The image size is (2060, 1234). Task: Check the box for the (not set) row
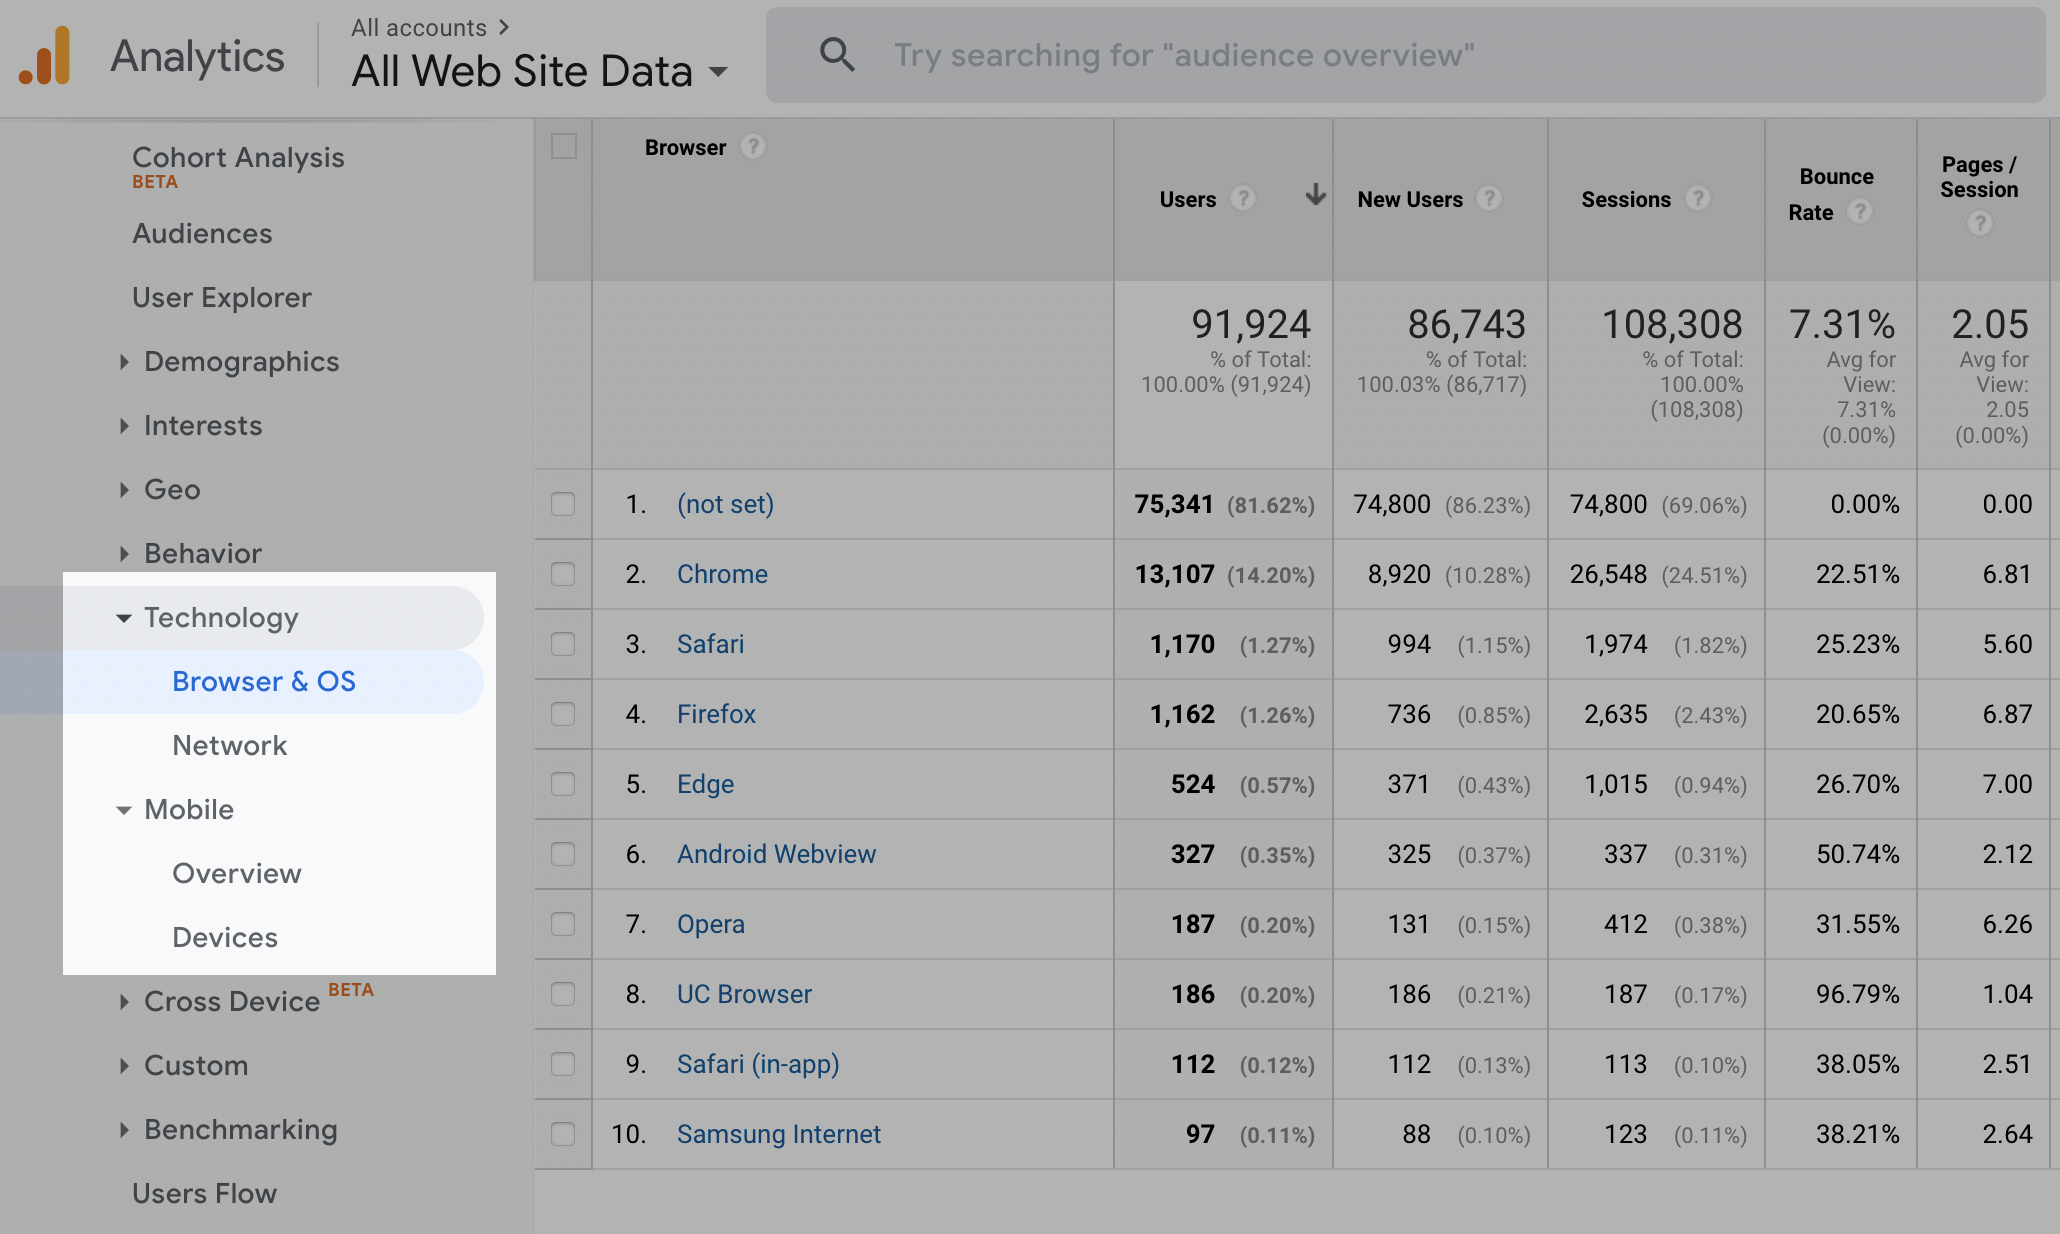563,504
